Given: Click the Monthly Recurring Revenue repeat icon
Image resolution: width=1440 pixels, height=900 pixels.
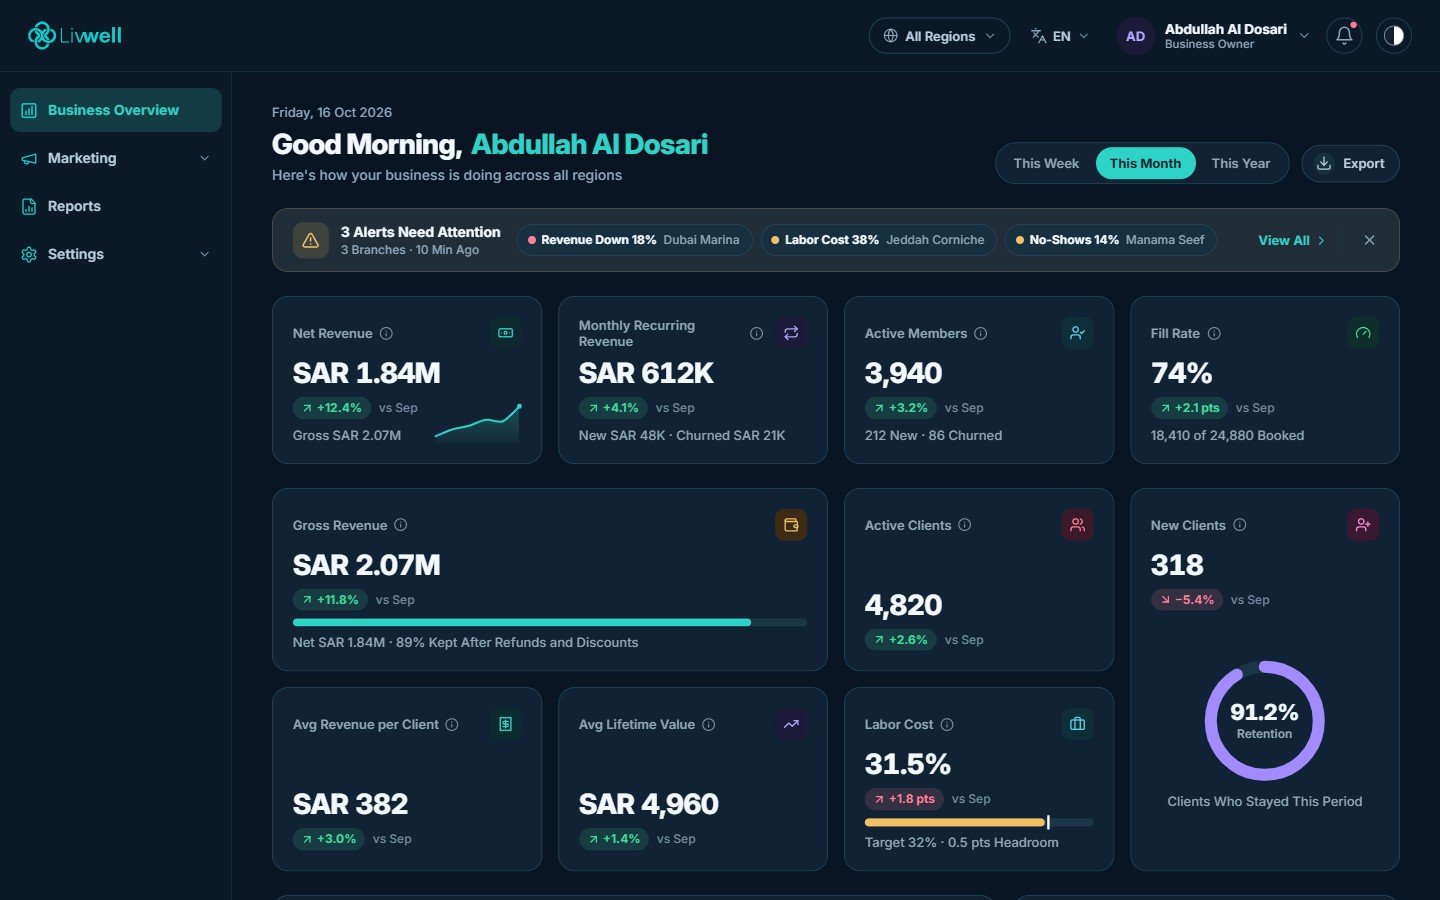Looking at the screenshot, I should point(791,333).
